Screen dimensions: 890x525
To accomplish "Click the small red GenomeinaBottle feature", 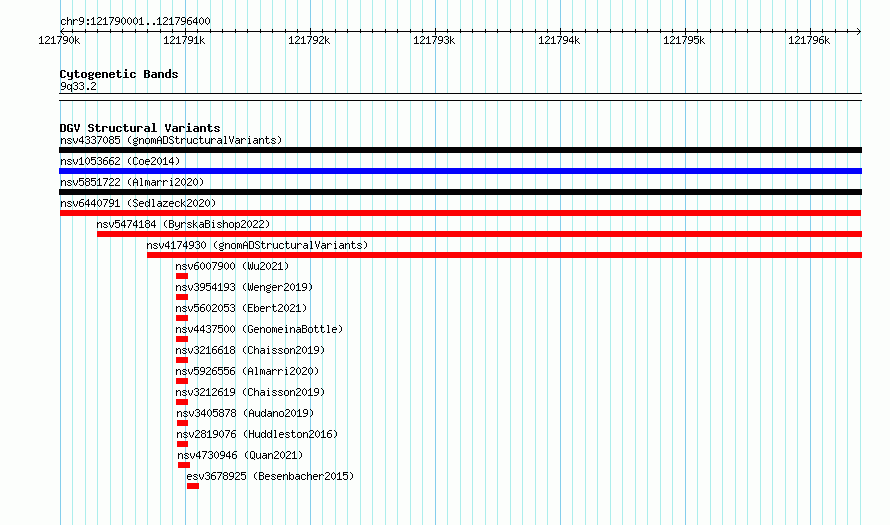I will [182, 339].
